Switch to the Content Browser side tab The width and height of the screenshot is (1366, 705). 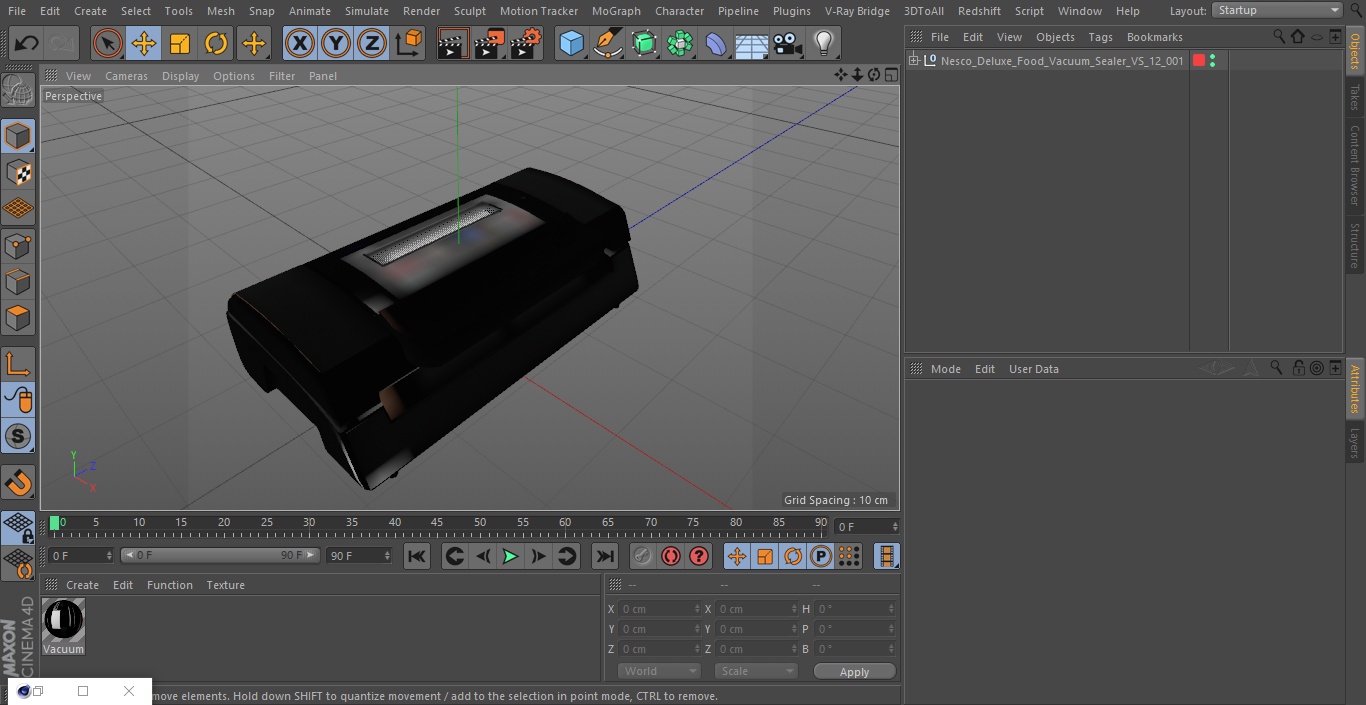tap(1355, 165)
